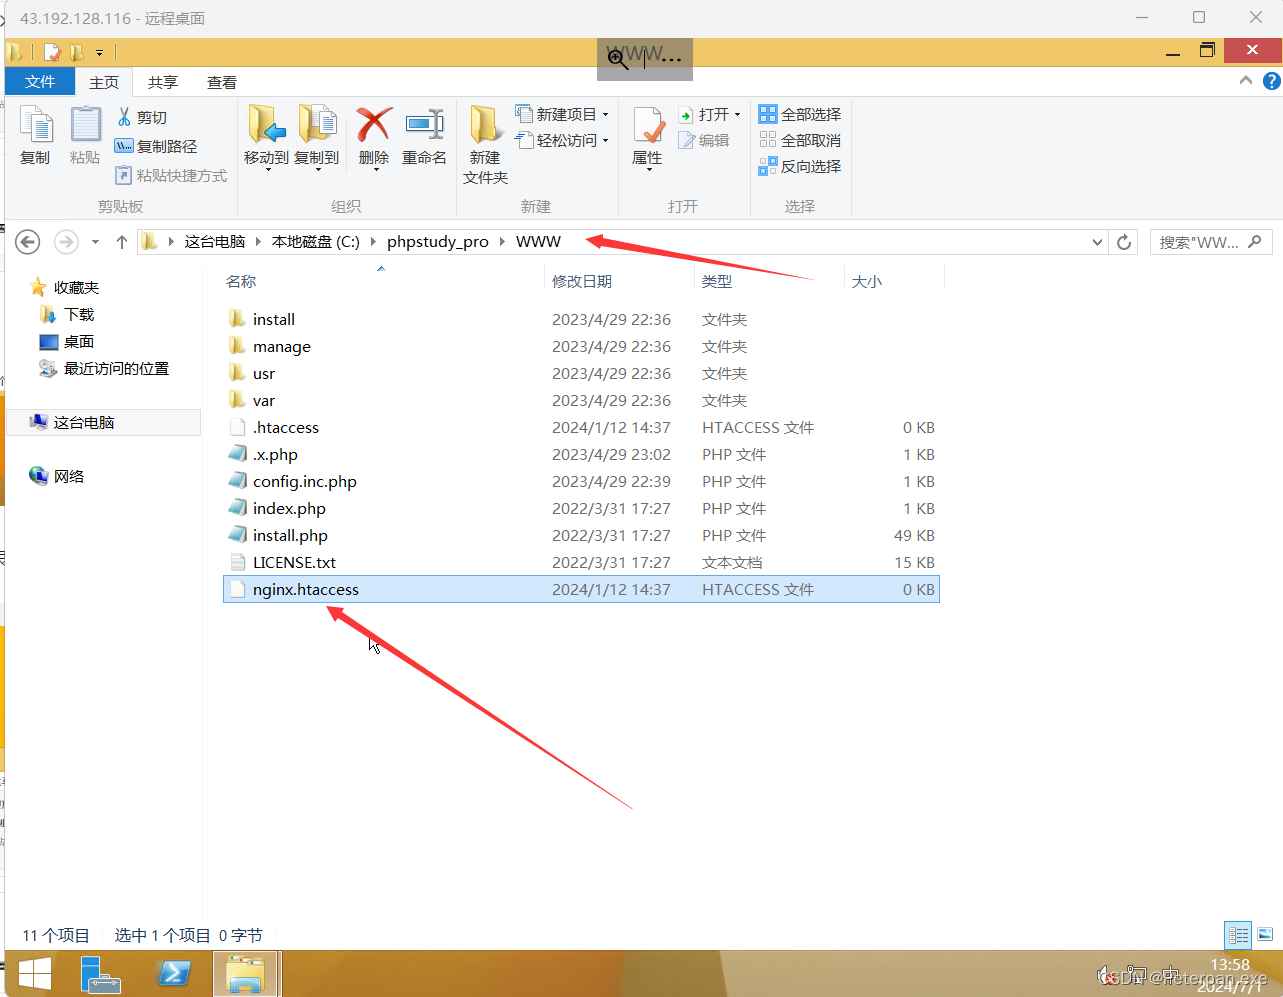The width and height of the screenshot is (1283, 997).
Task: Open Quick Access Toolbar customize dropdown
Action: coord(99,52)
